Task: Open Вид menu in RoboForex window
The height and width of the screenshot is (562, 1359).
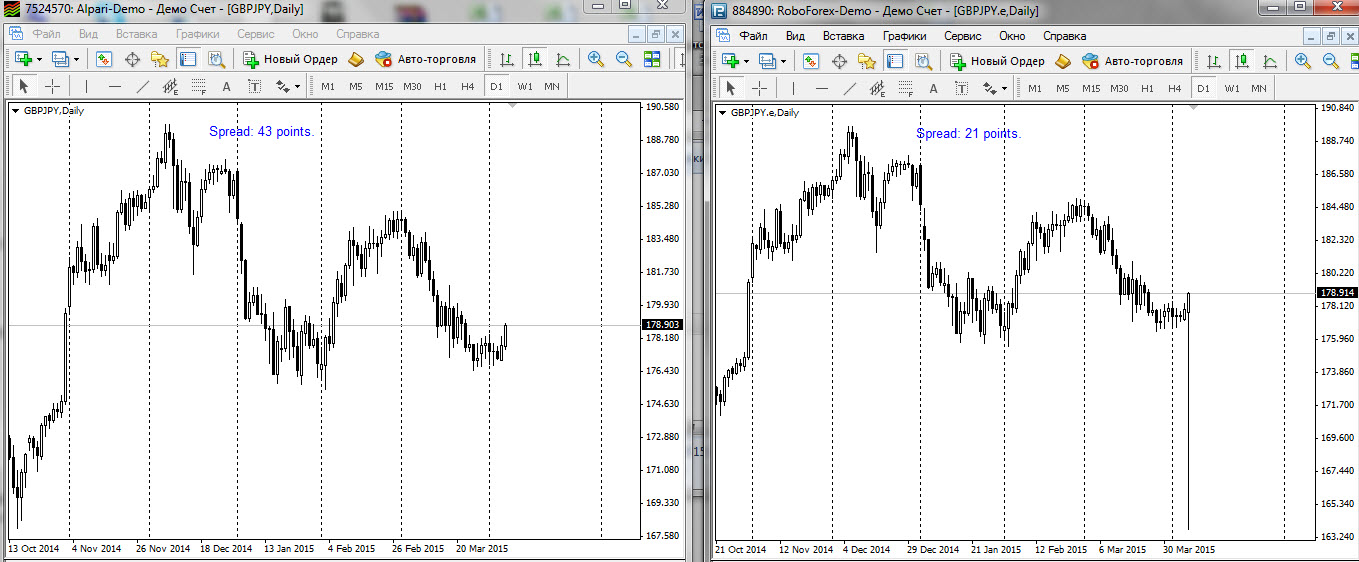Action: [795, 35]
